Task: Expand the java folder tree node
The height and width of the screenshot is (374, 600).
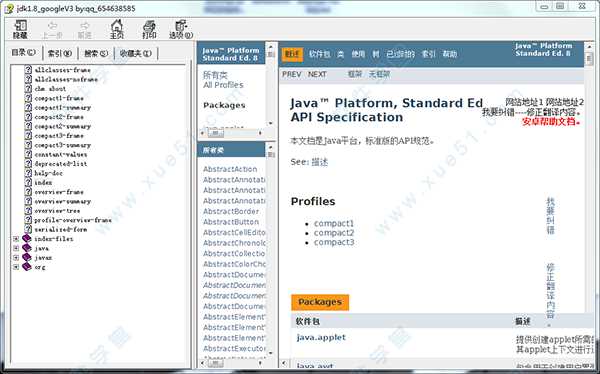Action: coord(16,248)
